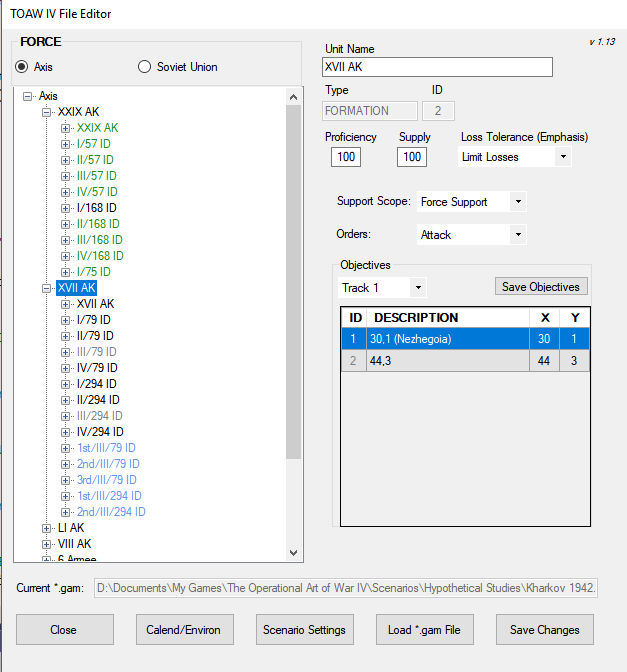
Task: Select II/168 ID in the tree
Action: 98,224
